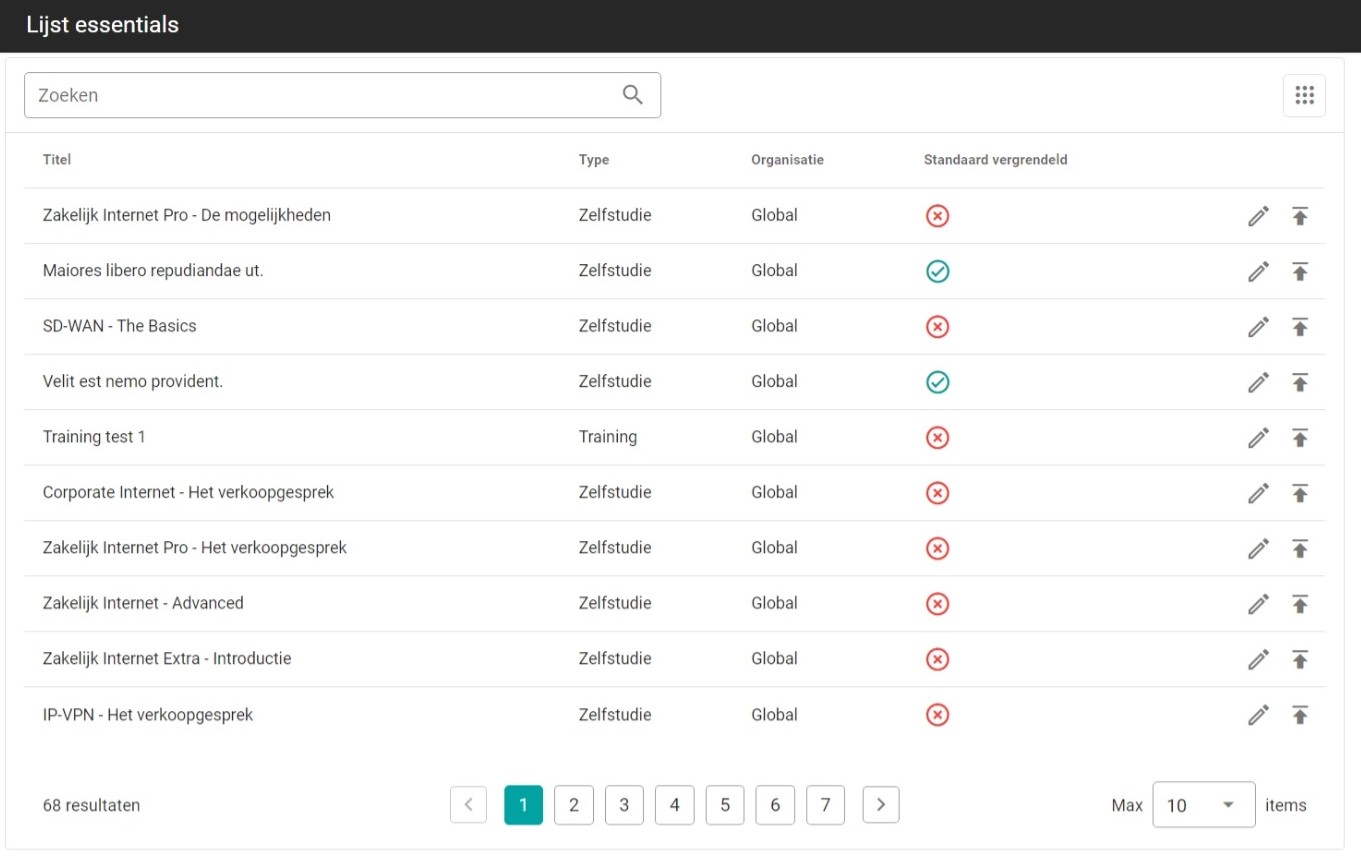Edit the SD-WAN - The Basics row
Screen dimensions: 1361x859
[1258, 327]
